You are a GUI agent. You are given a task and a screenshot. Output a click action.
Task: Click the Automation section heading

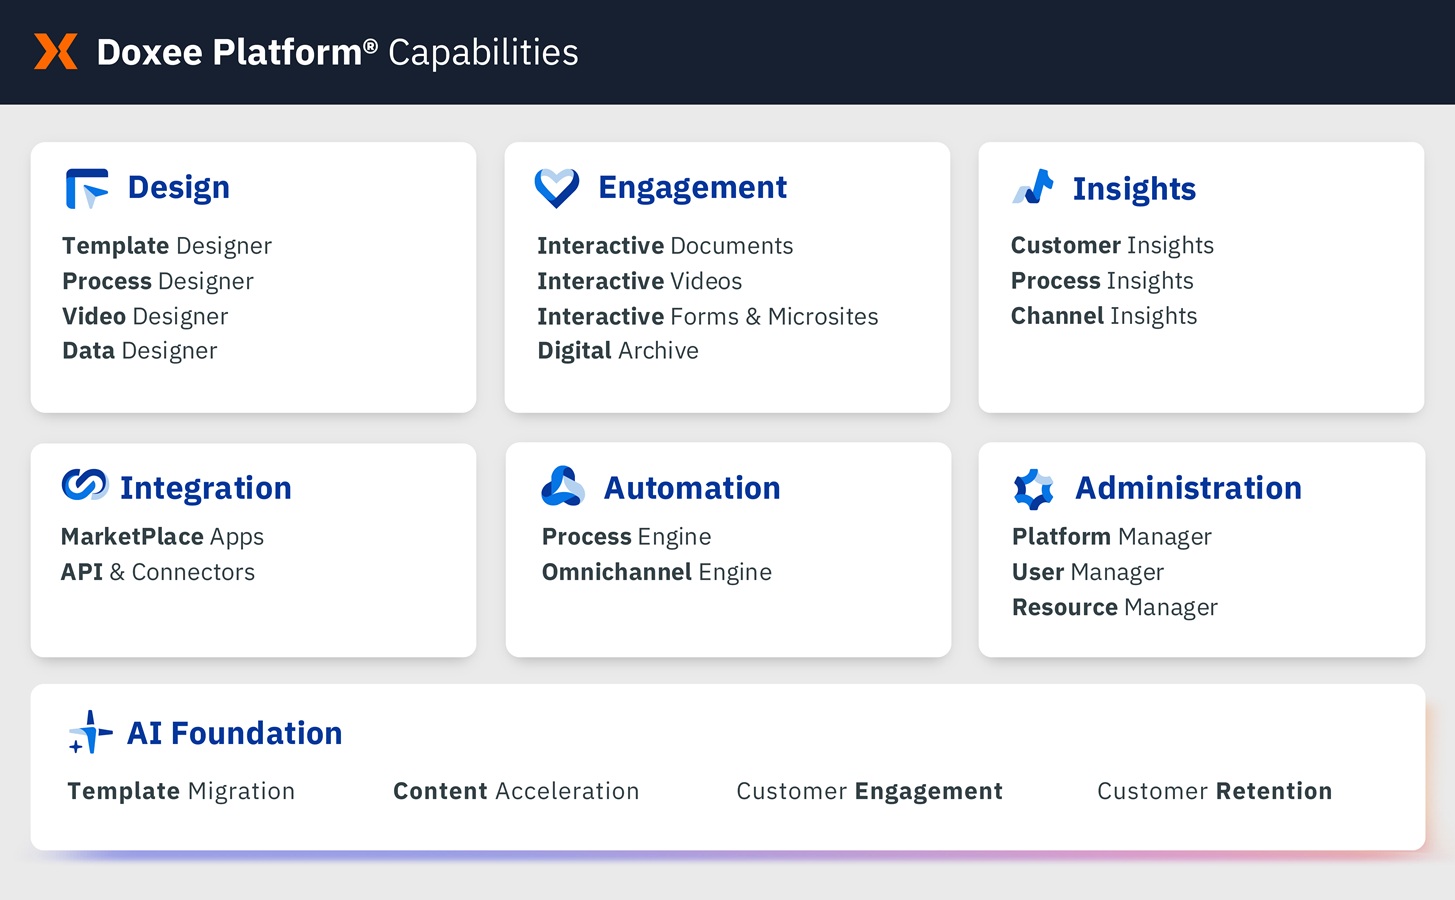point(692,488)
